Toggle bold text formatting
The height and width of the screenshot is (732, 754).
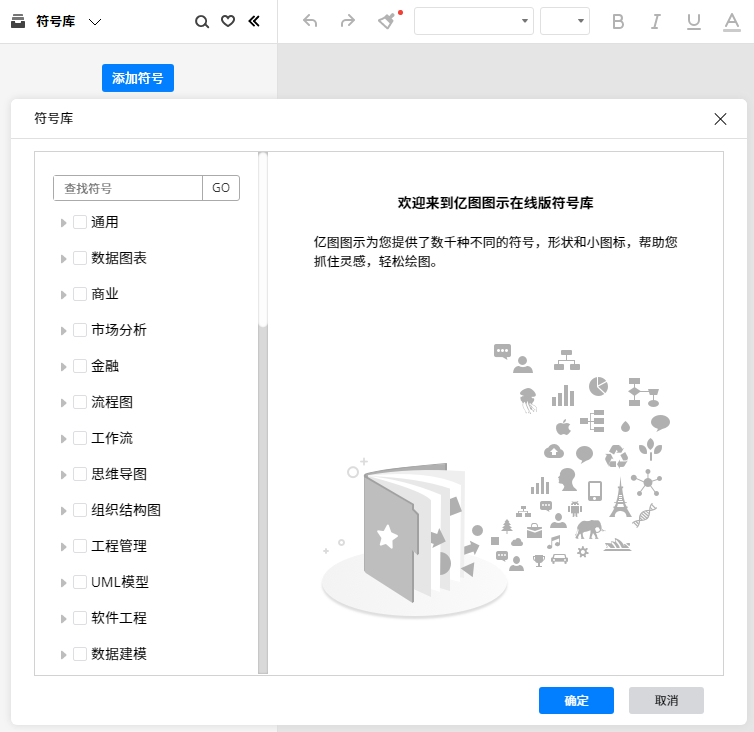[618, 21]
